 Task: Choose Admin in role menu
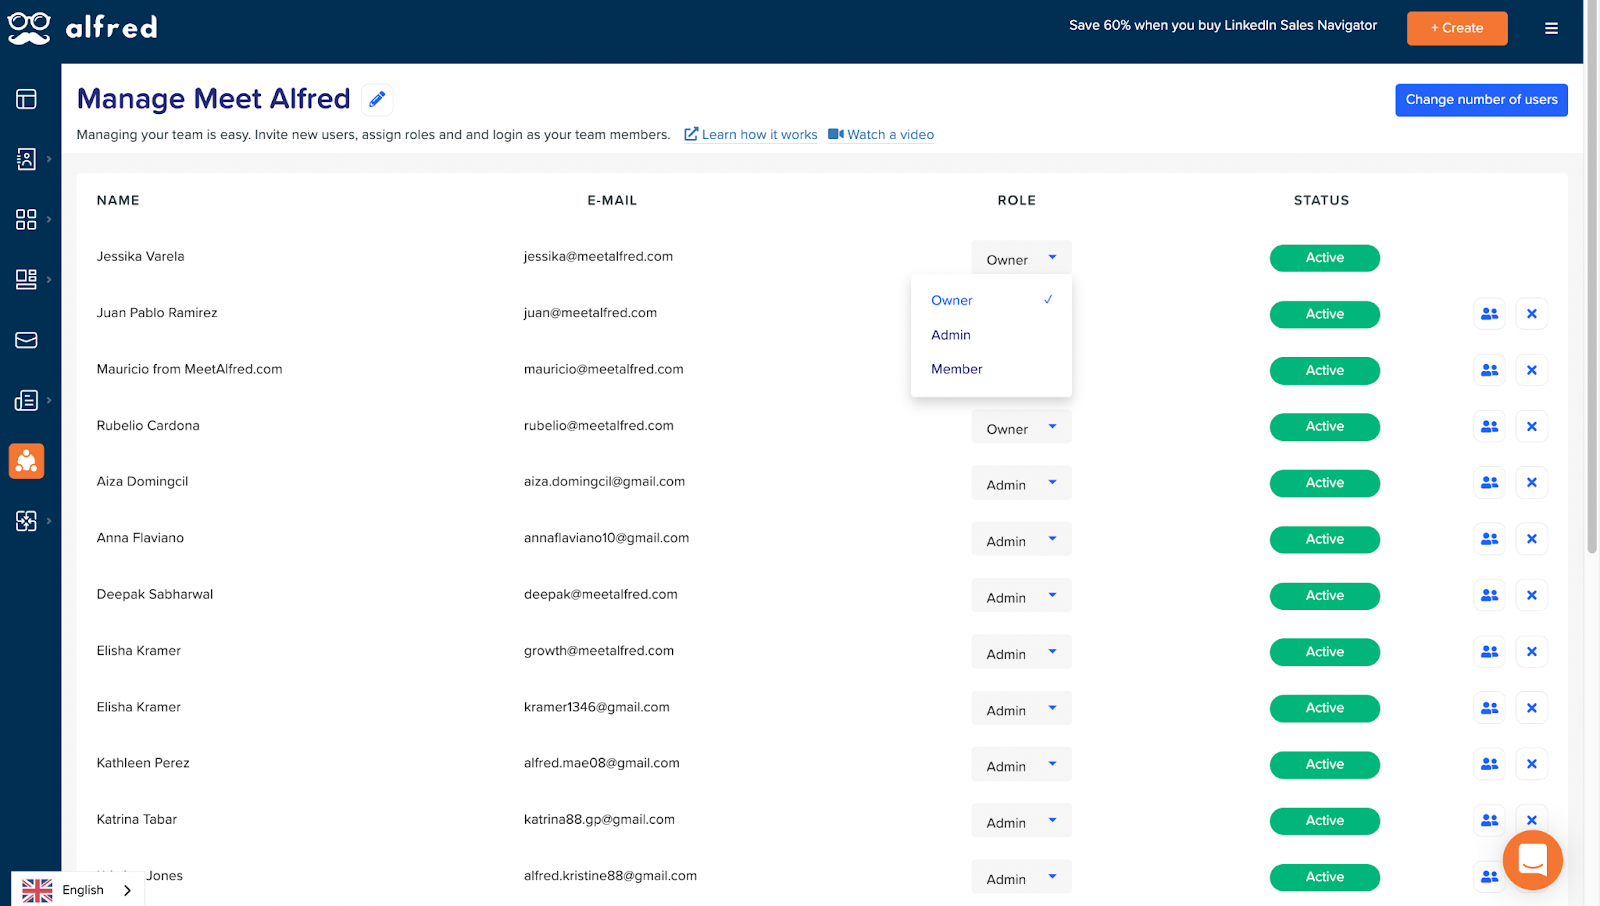pyautogui.click(x=991, y=335)
